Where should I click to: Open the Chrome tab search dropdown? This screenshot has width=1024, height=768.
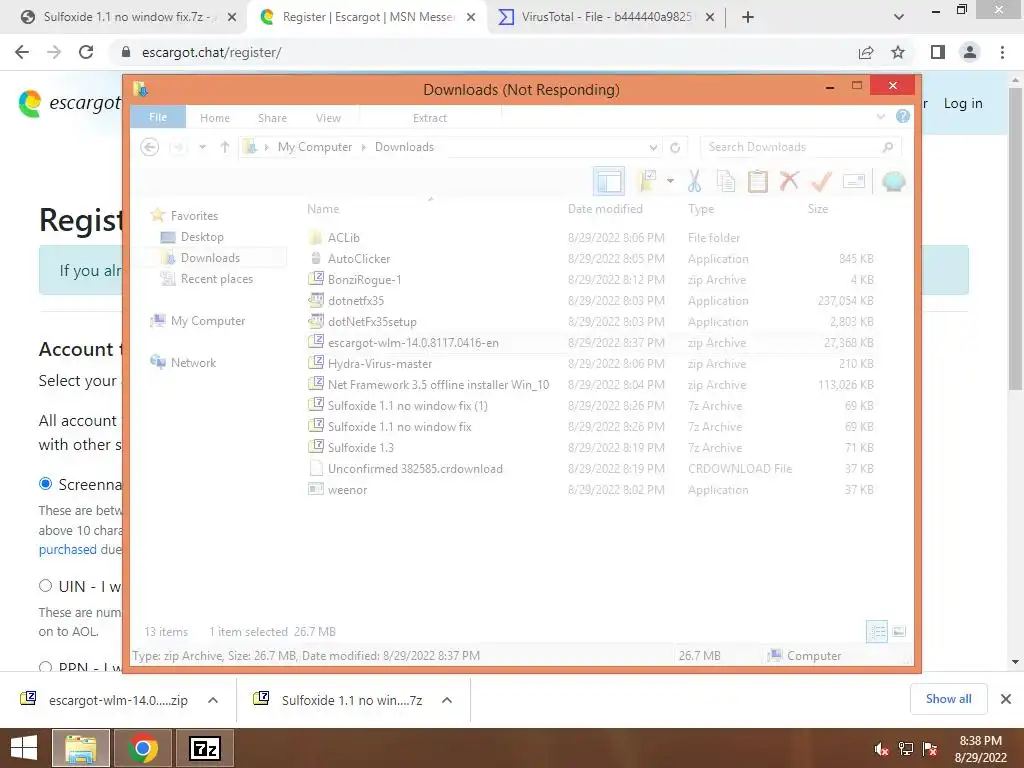pyautogui.click(x=899, y=17)
